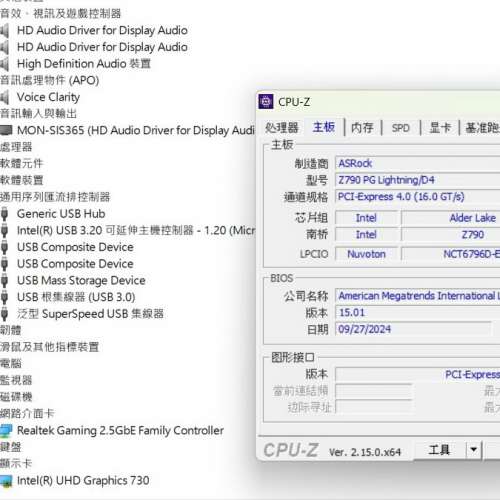Click the CPU-Z window title text
The image size is (500, 500).
(x=294, y=102)
